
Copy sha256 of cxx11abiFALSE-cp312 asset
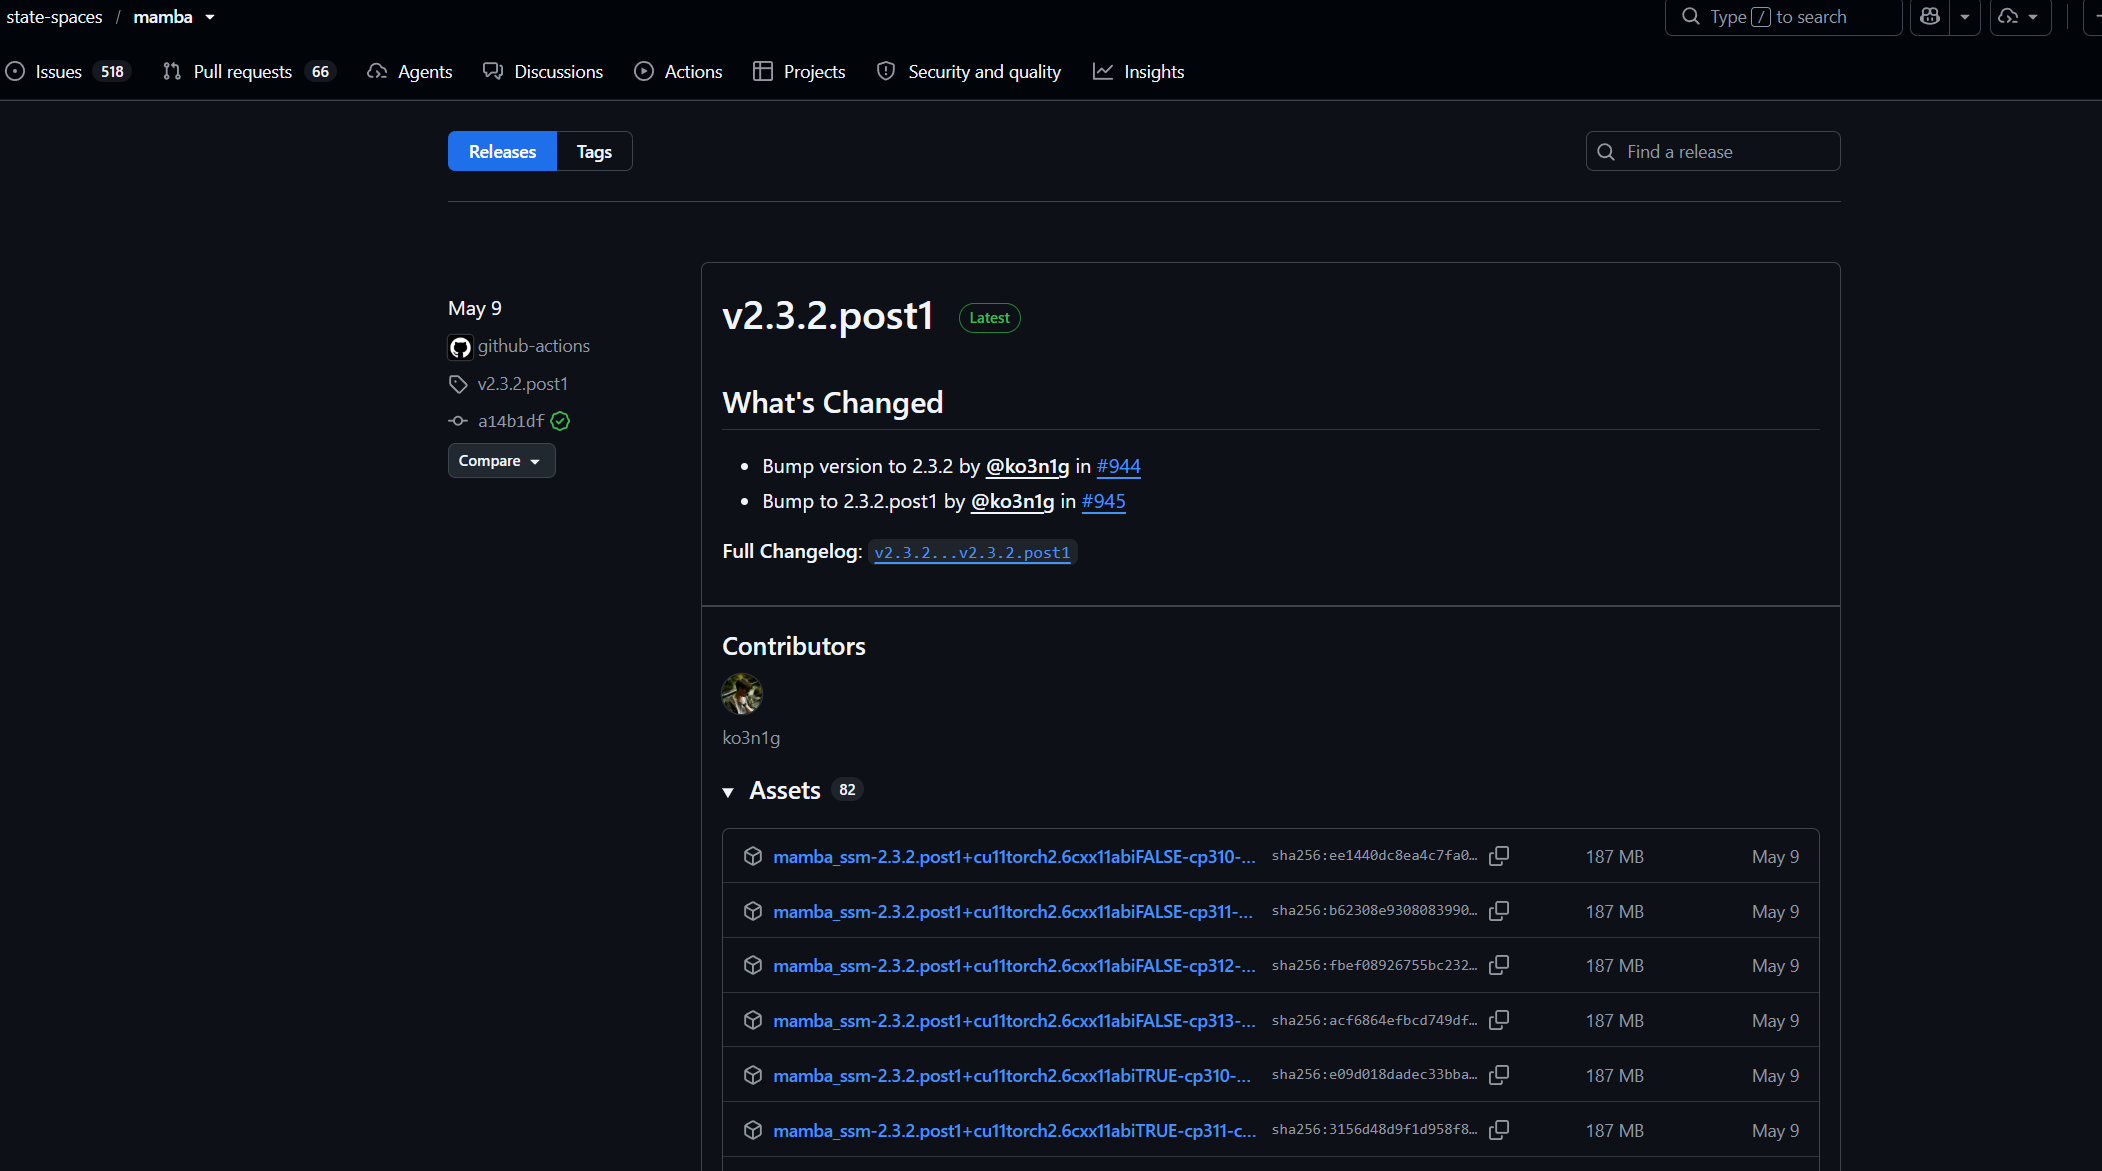click(1499, 965)
